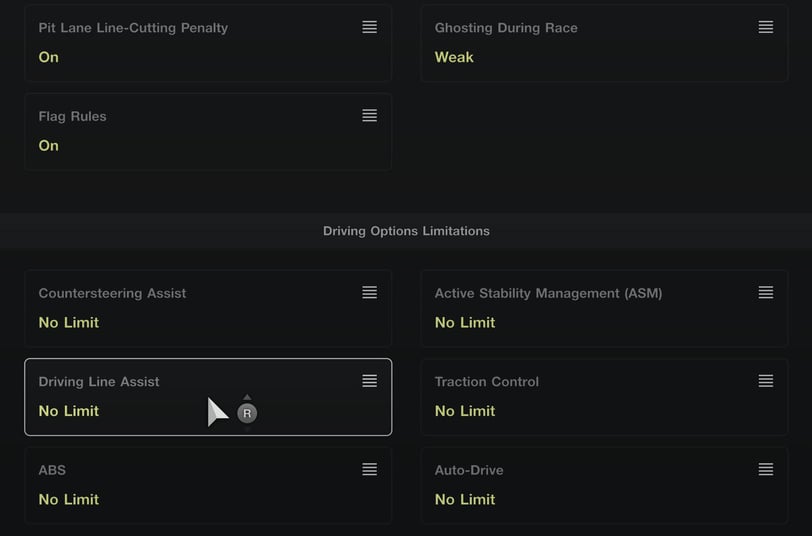The image size is (812, 536).
Task: Click the Driving Options Limitations header
Action: coord(406,231)
